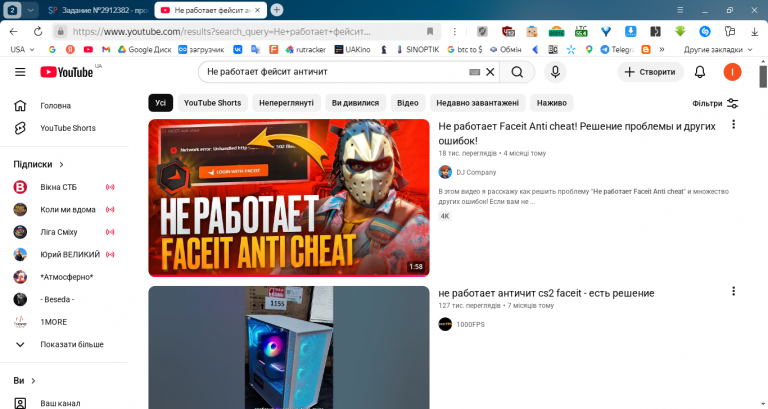
Task: Select the YouTube Shorts filter chip
Action: click(x=213, y=103)
